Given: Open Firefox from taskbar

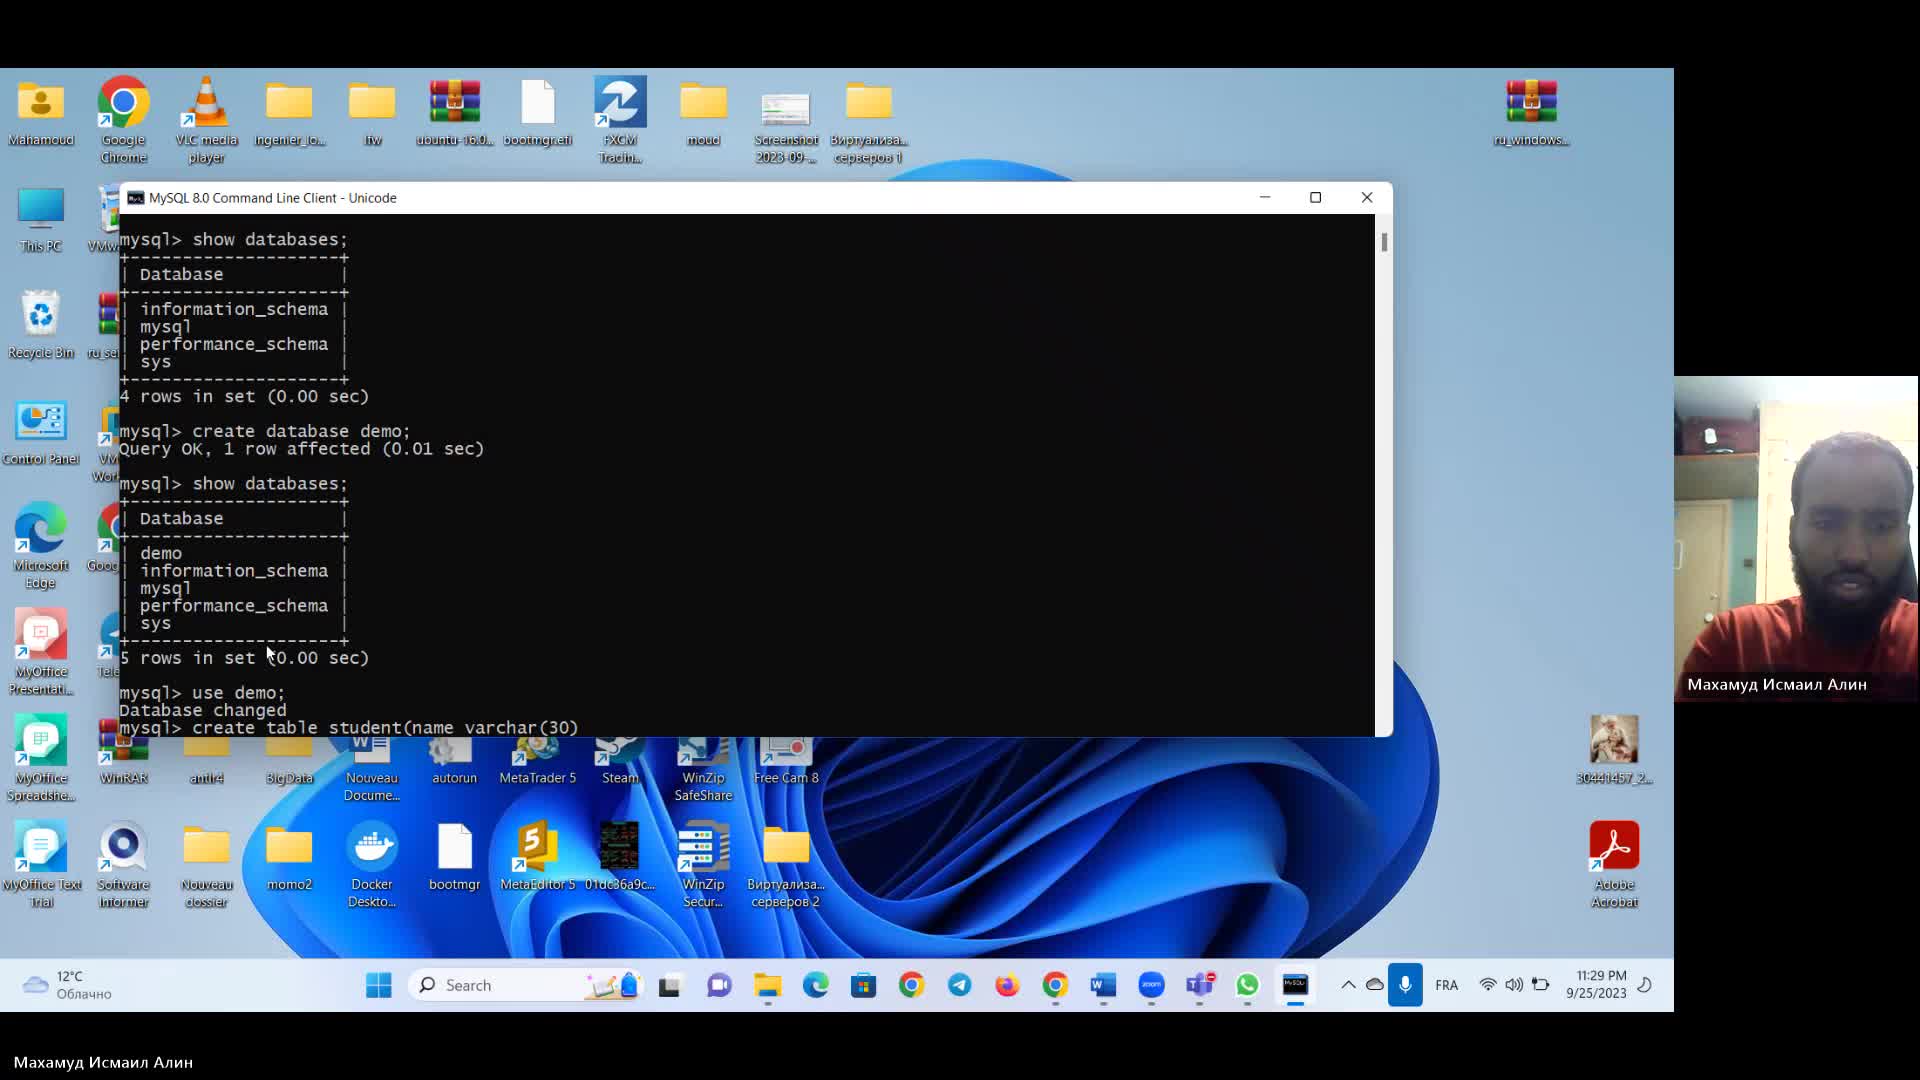Looking at the screenshot, I should 1007,985.
